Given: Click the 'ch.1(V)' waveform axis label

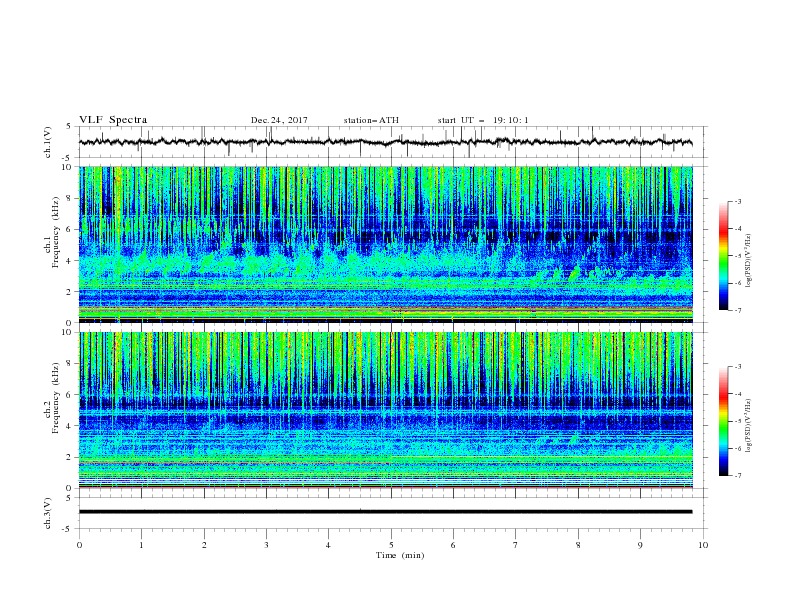Looking at the screenshot, I should coord(48,142).
